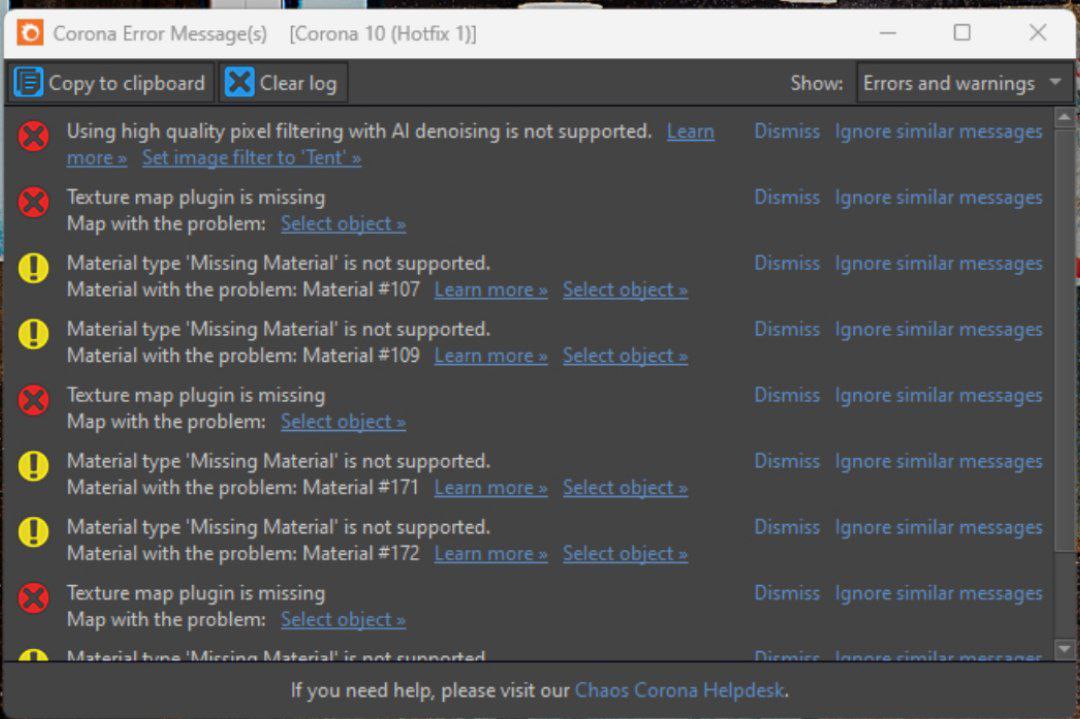Ignore similar messages for Material #172 warning
This screenshot has width=1080, height=719.
938,527
